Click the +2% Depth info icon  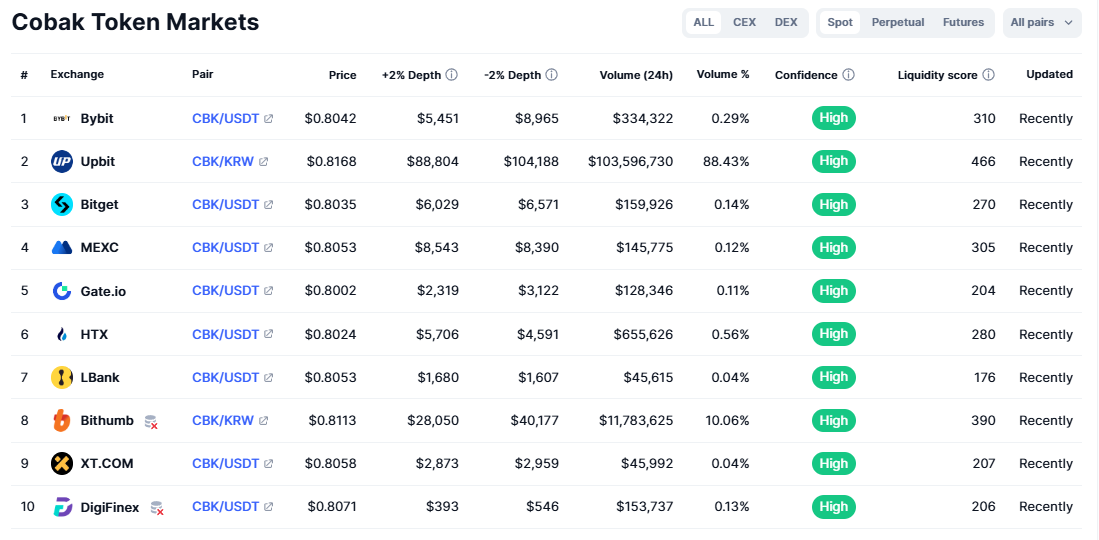(x=452, y=74)
